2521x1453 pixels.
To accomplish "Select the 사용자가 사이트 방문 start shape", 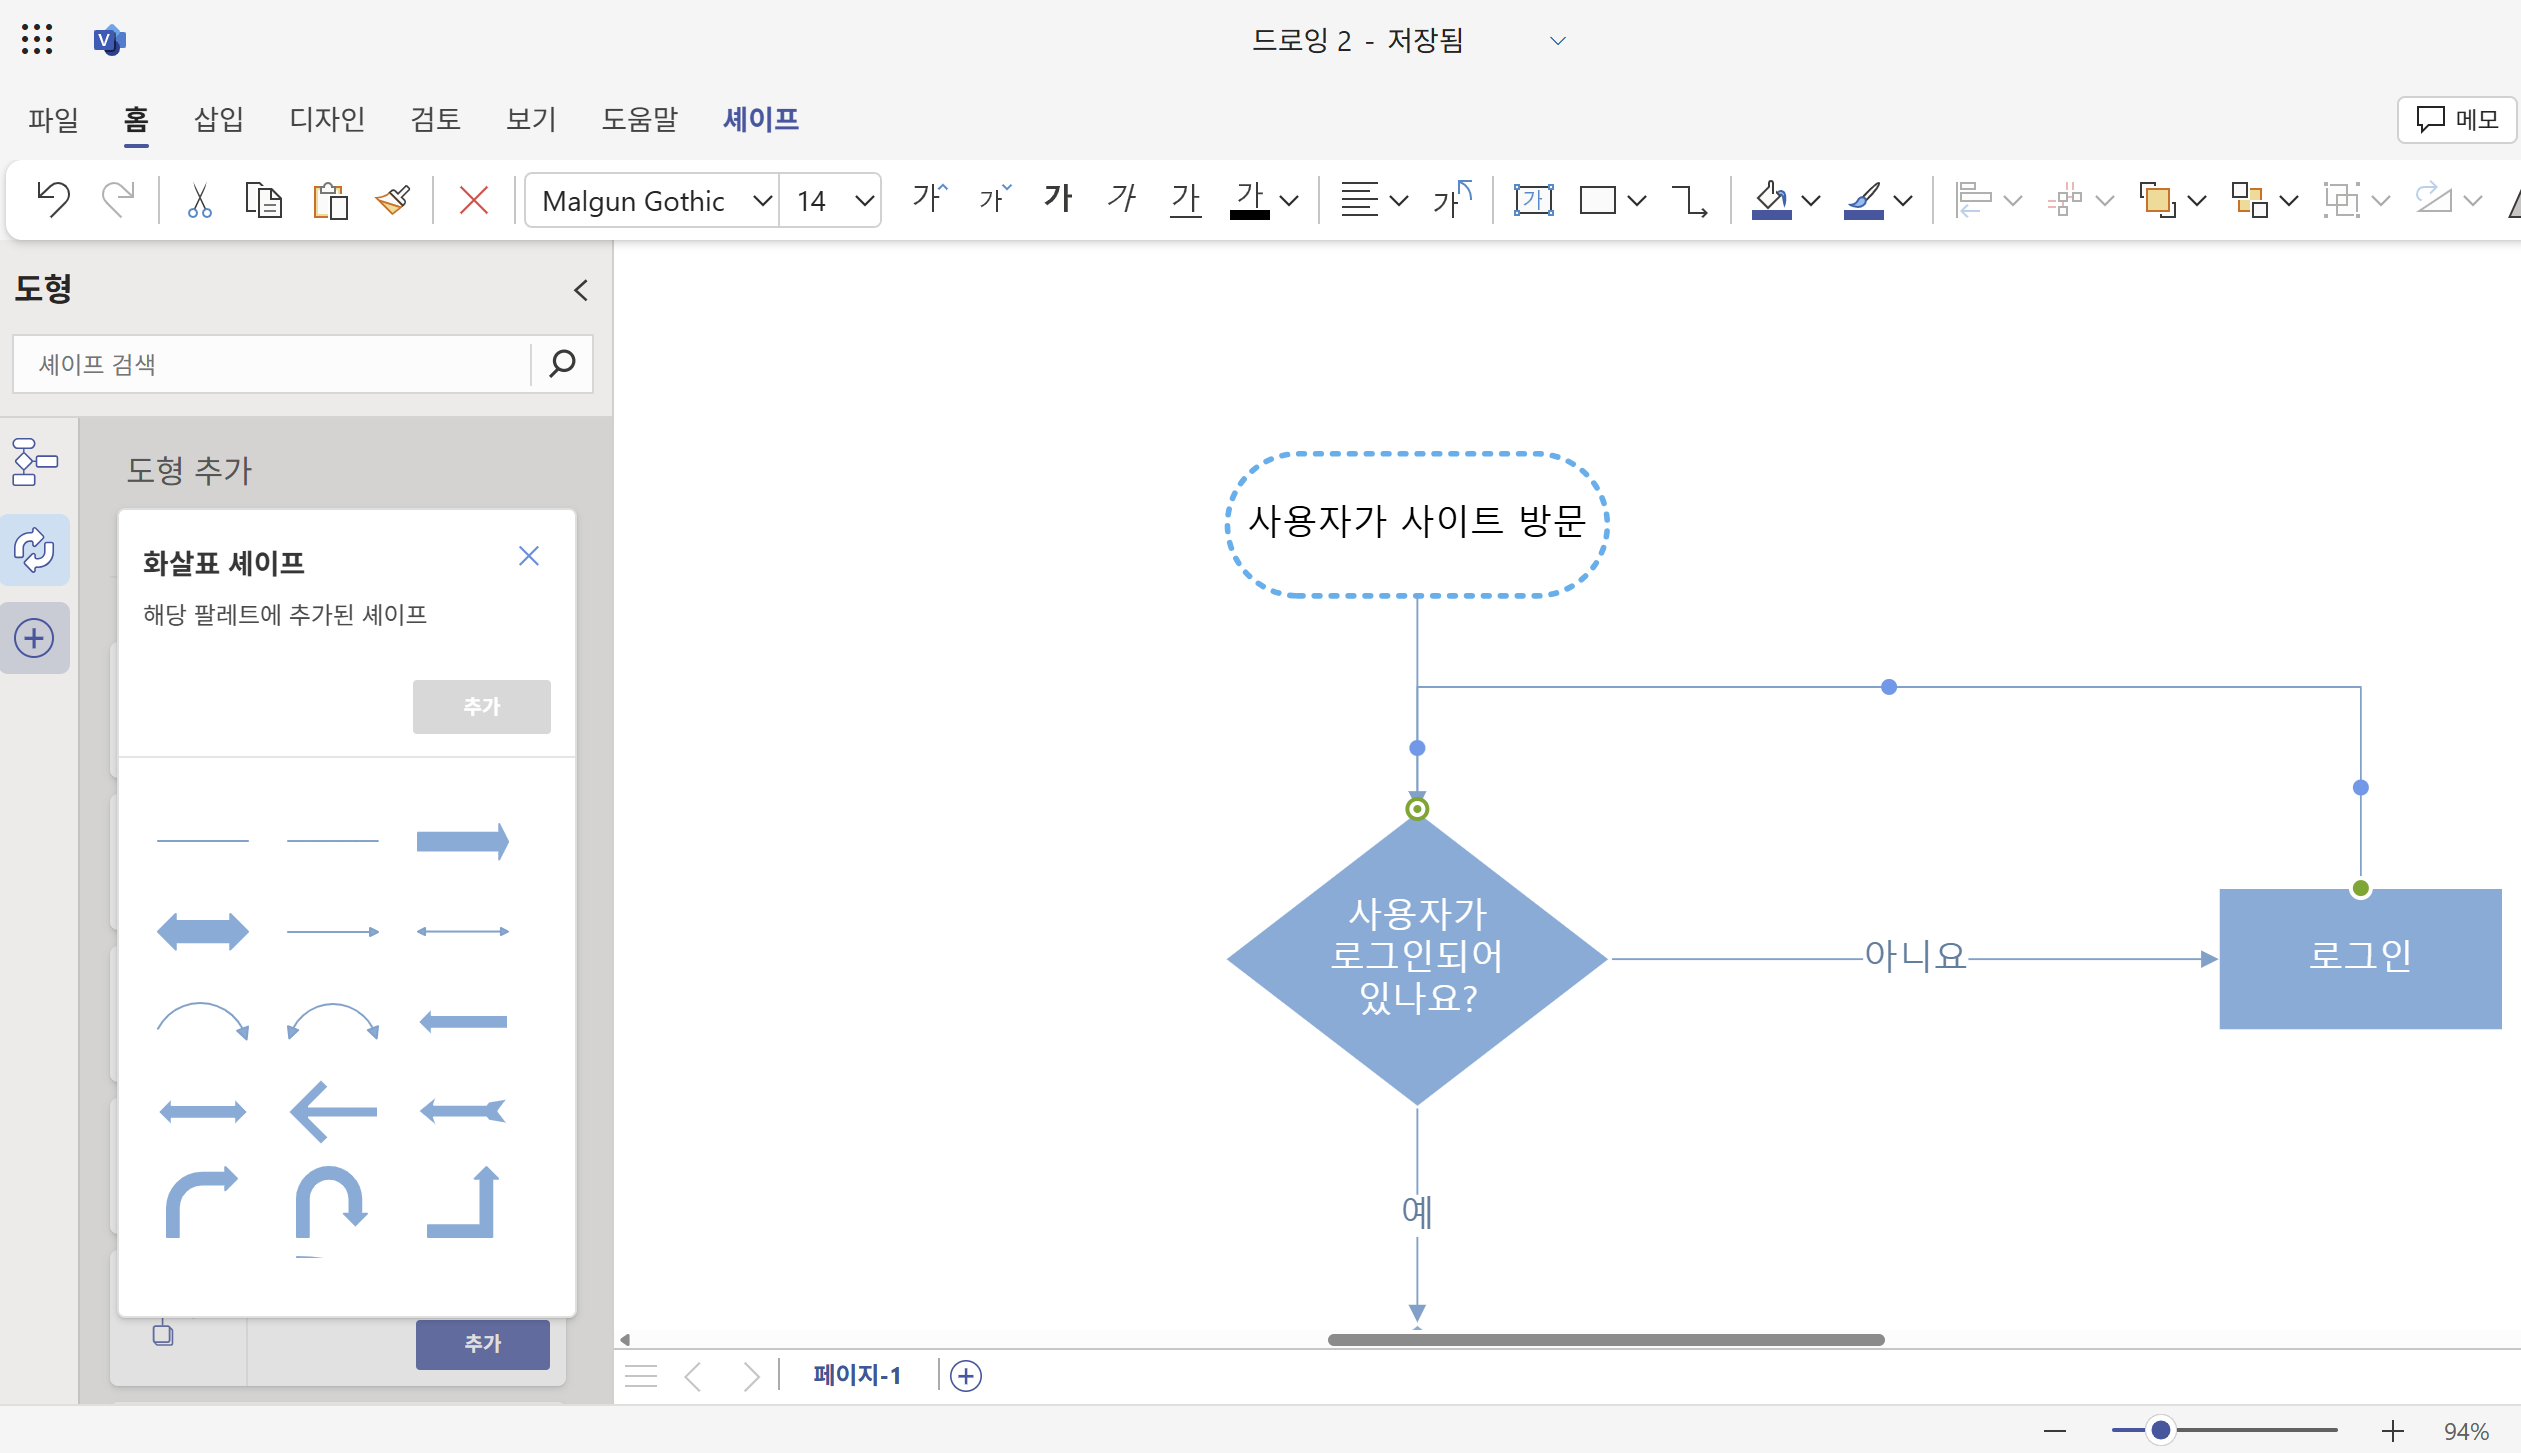I will 1417,524.
